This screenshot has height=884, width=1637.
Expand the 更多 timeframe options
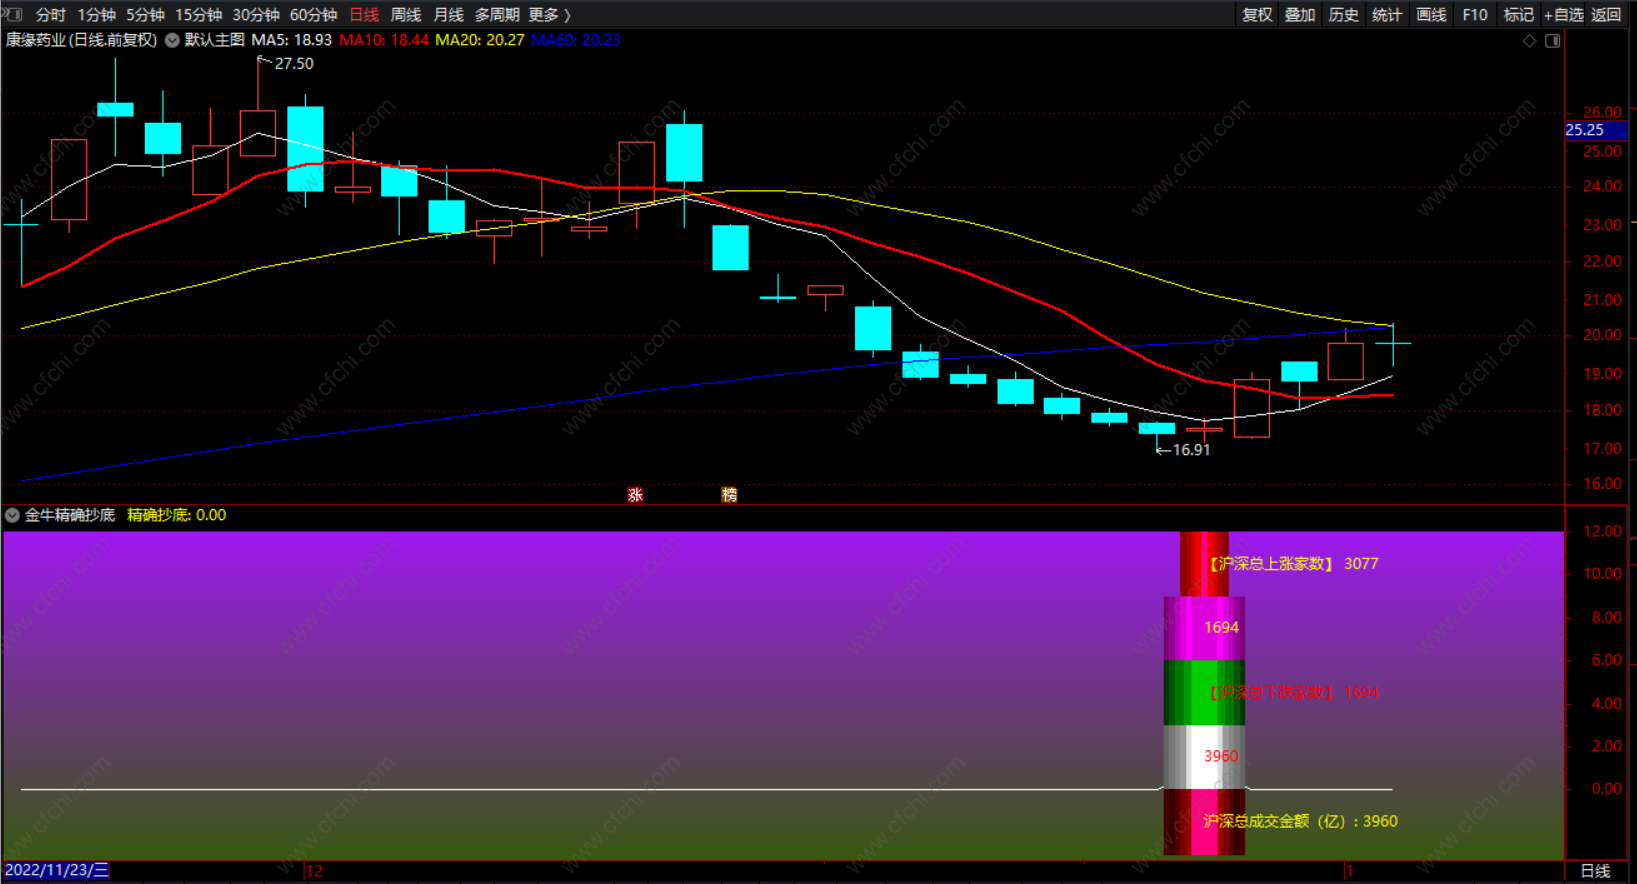549,15
